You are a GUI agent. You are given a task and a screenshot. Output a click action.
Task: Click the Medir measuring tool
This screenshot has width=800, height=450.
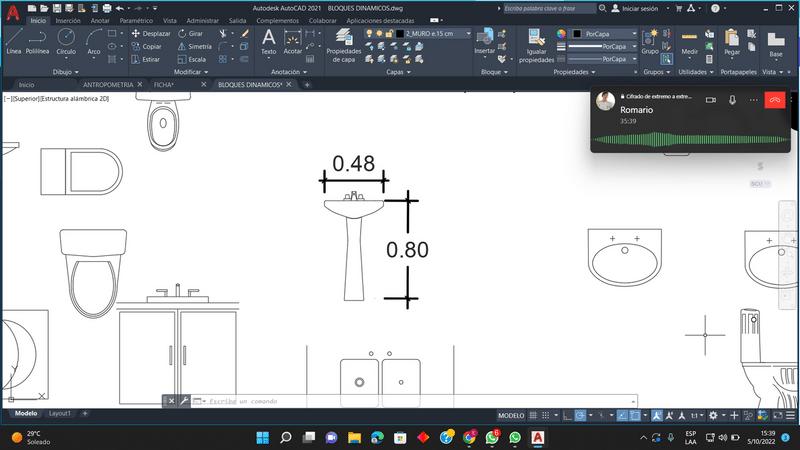tap(689, 43)
